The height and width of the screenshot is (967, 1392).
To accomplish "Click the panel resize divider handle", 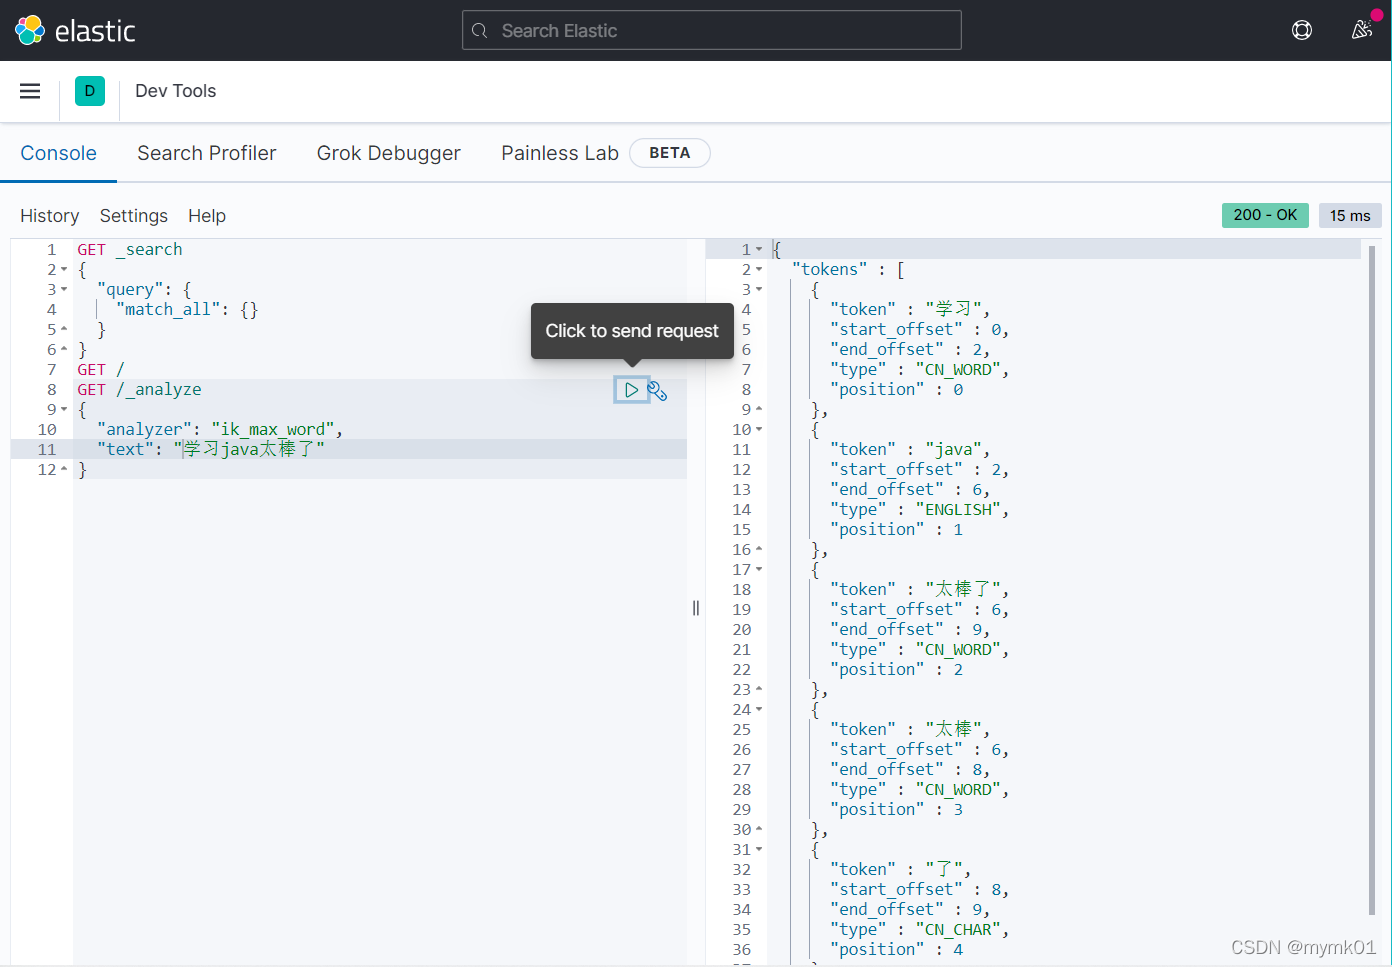I will coord(696,608).
